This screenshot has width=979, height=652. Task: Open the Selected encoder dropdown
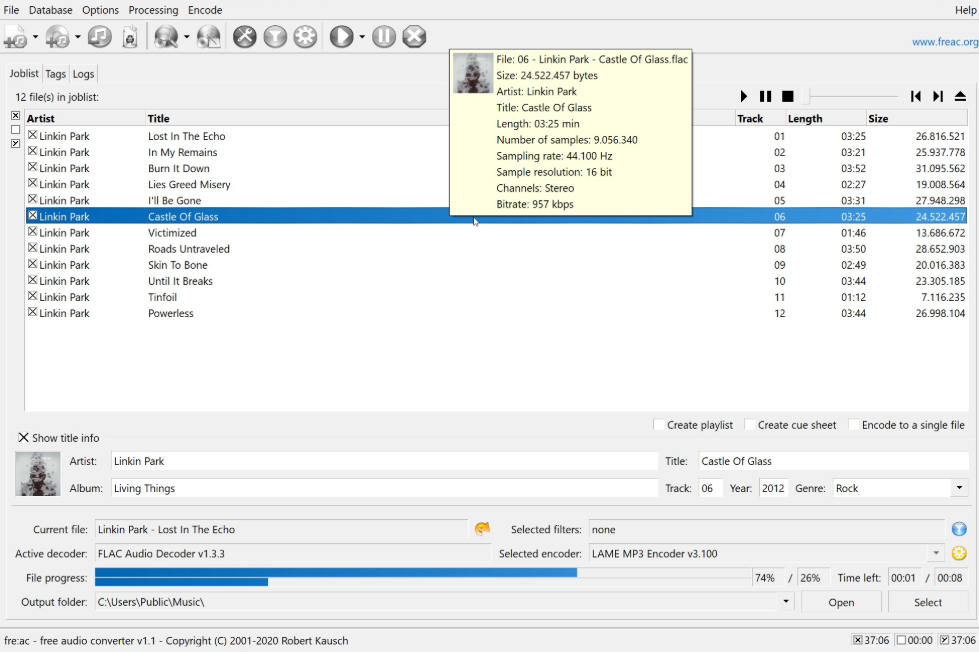click(935, 553)
